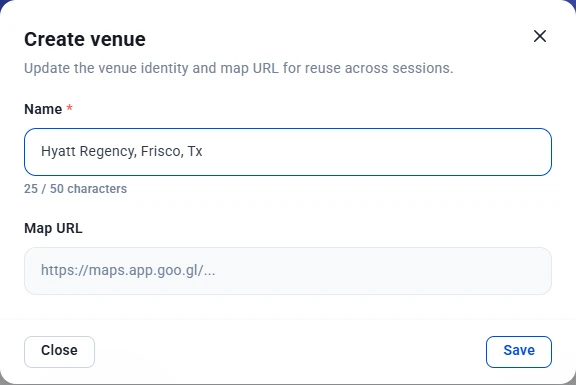This screenshot has height=385, width=576.
Task: Save the new venue
Action: click(x=519, y=352)
